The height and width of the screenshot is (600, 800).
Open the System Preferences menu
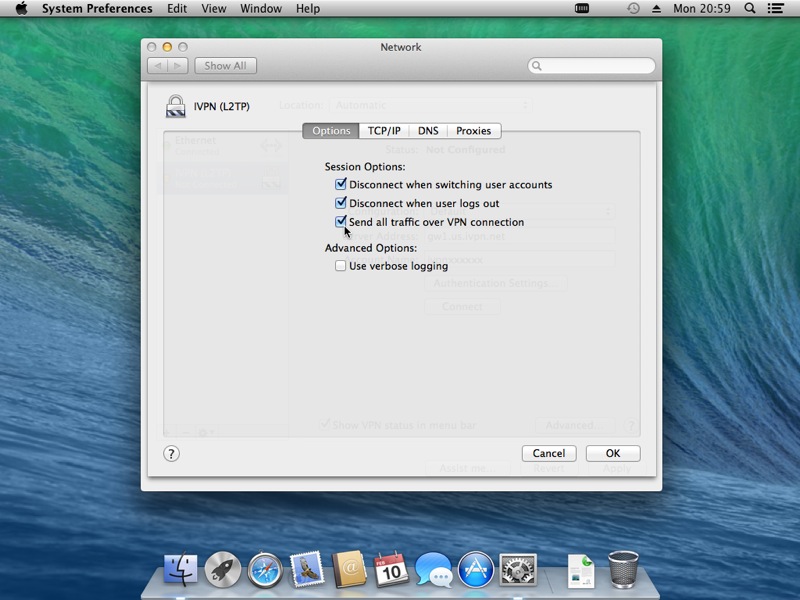(97, 9)
